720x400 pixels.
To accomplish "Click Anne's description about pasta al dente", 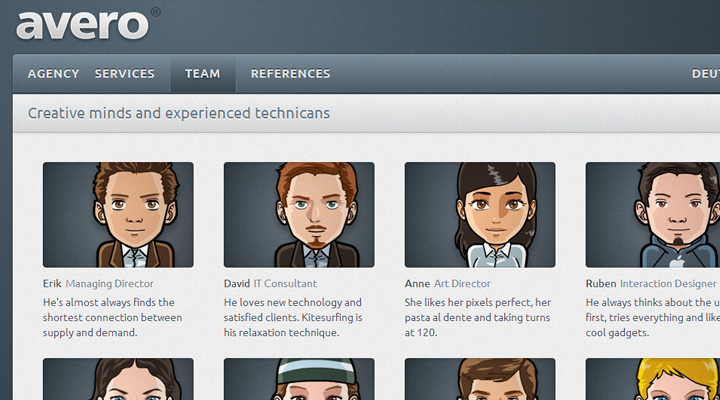I will (478, 317).
